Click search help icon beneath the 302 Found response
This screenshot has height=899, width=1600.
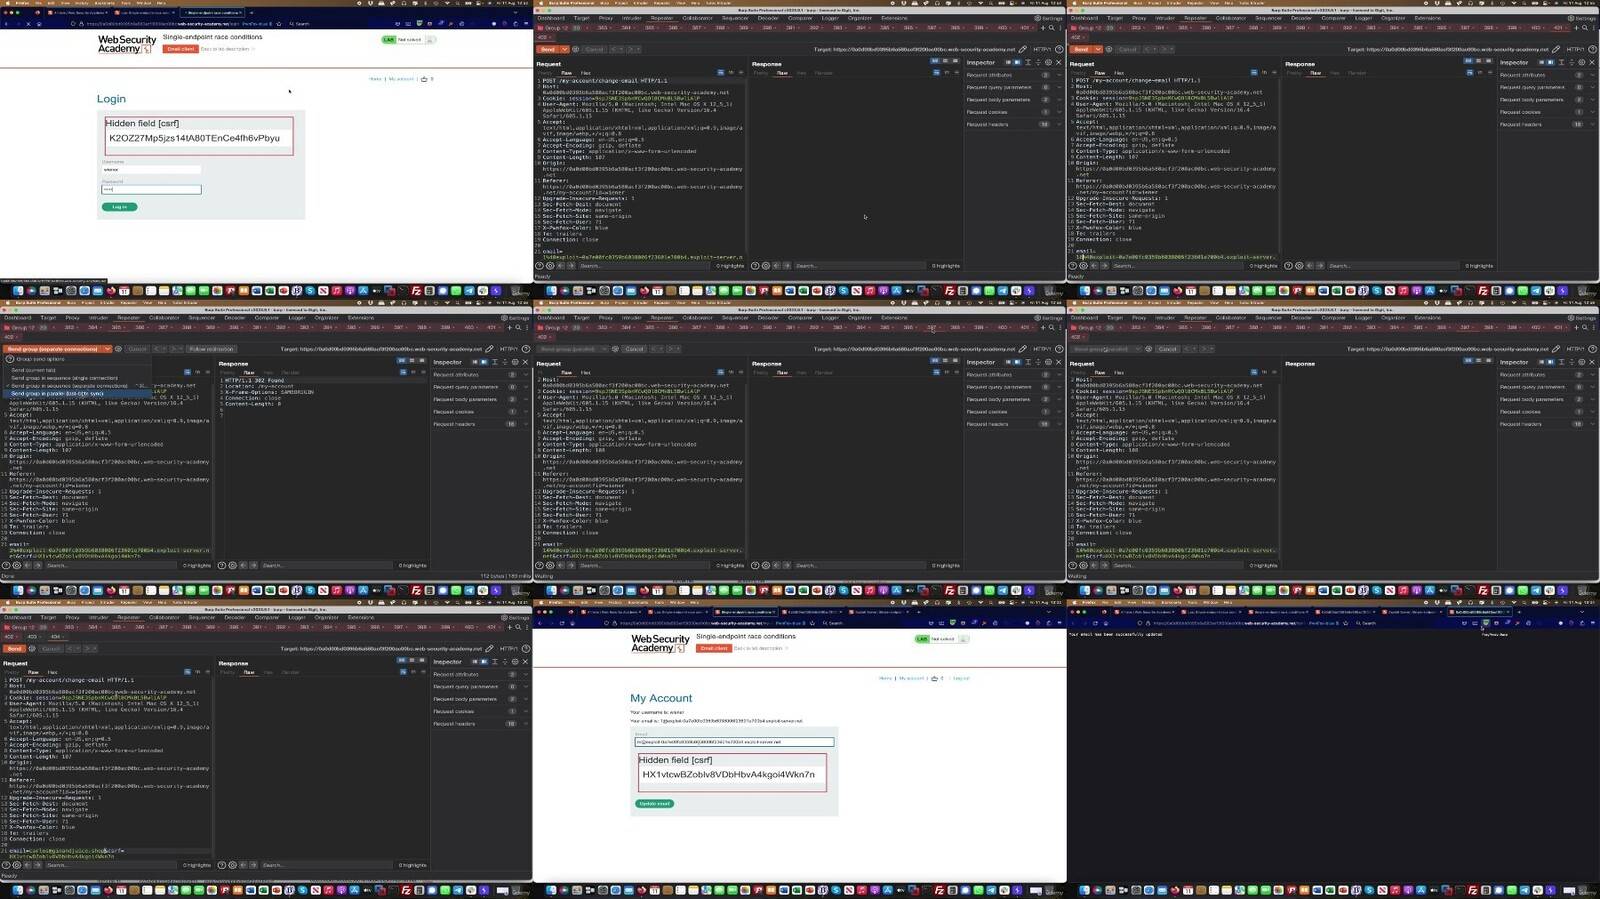(222, 566)
